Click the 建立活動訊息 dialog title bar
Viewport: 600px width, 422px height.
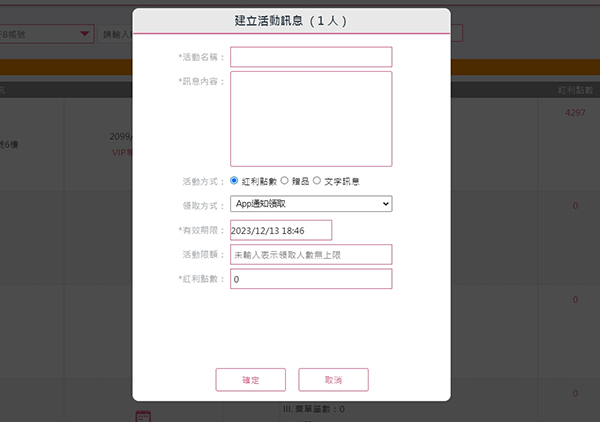tap(291, 20)
